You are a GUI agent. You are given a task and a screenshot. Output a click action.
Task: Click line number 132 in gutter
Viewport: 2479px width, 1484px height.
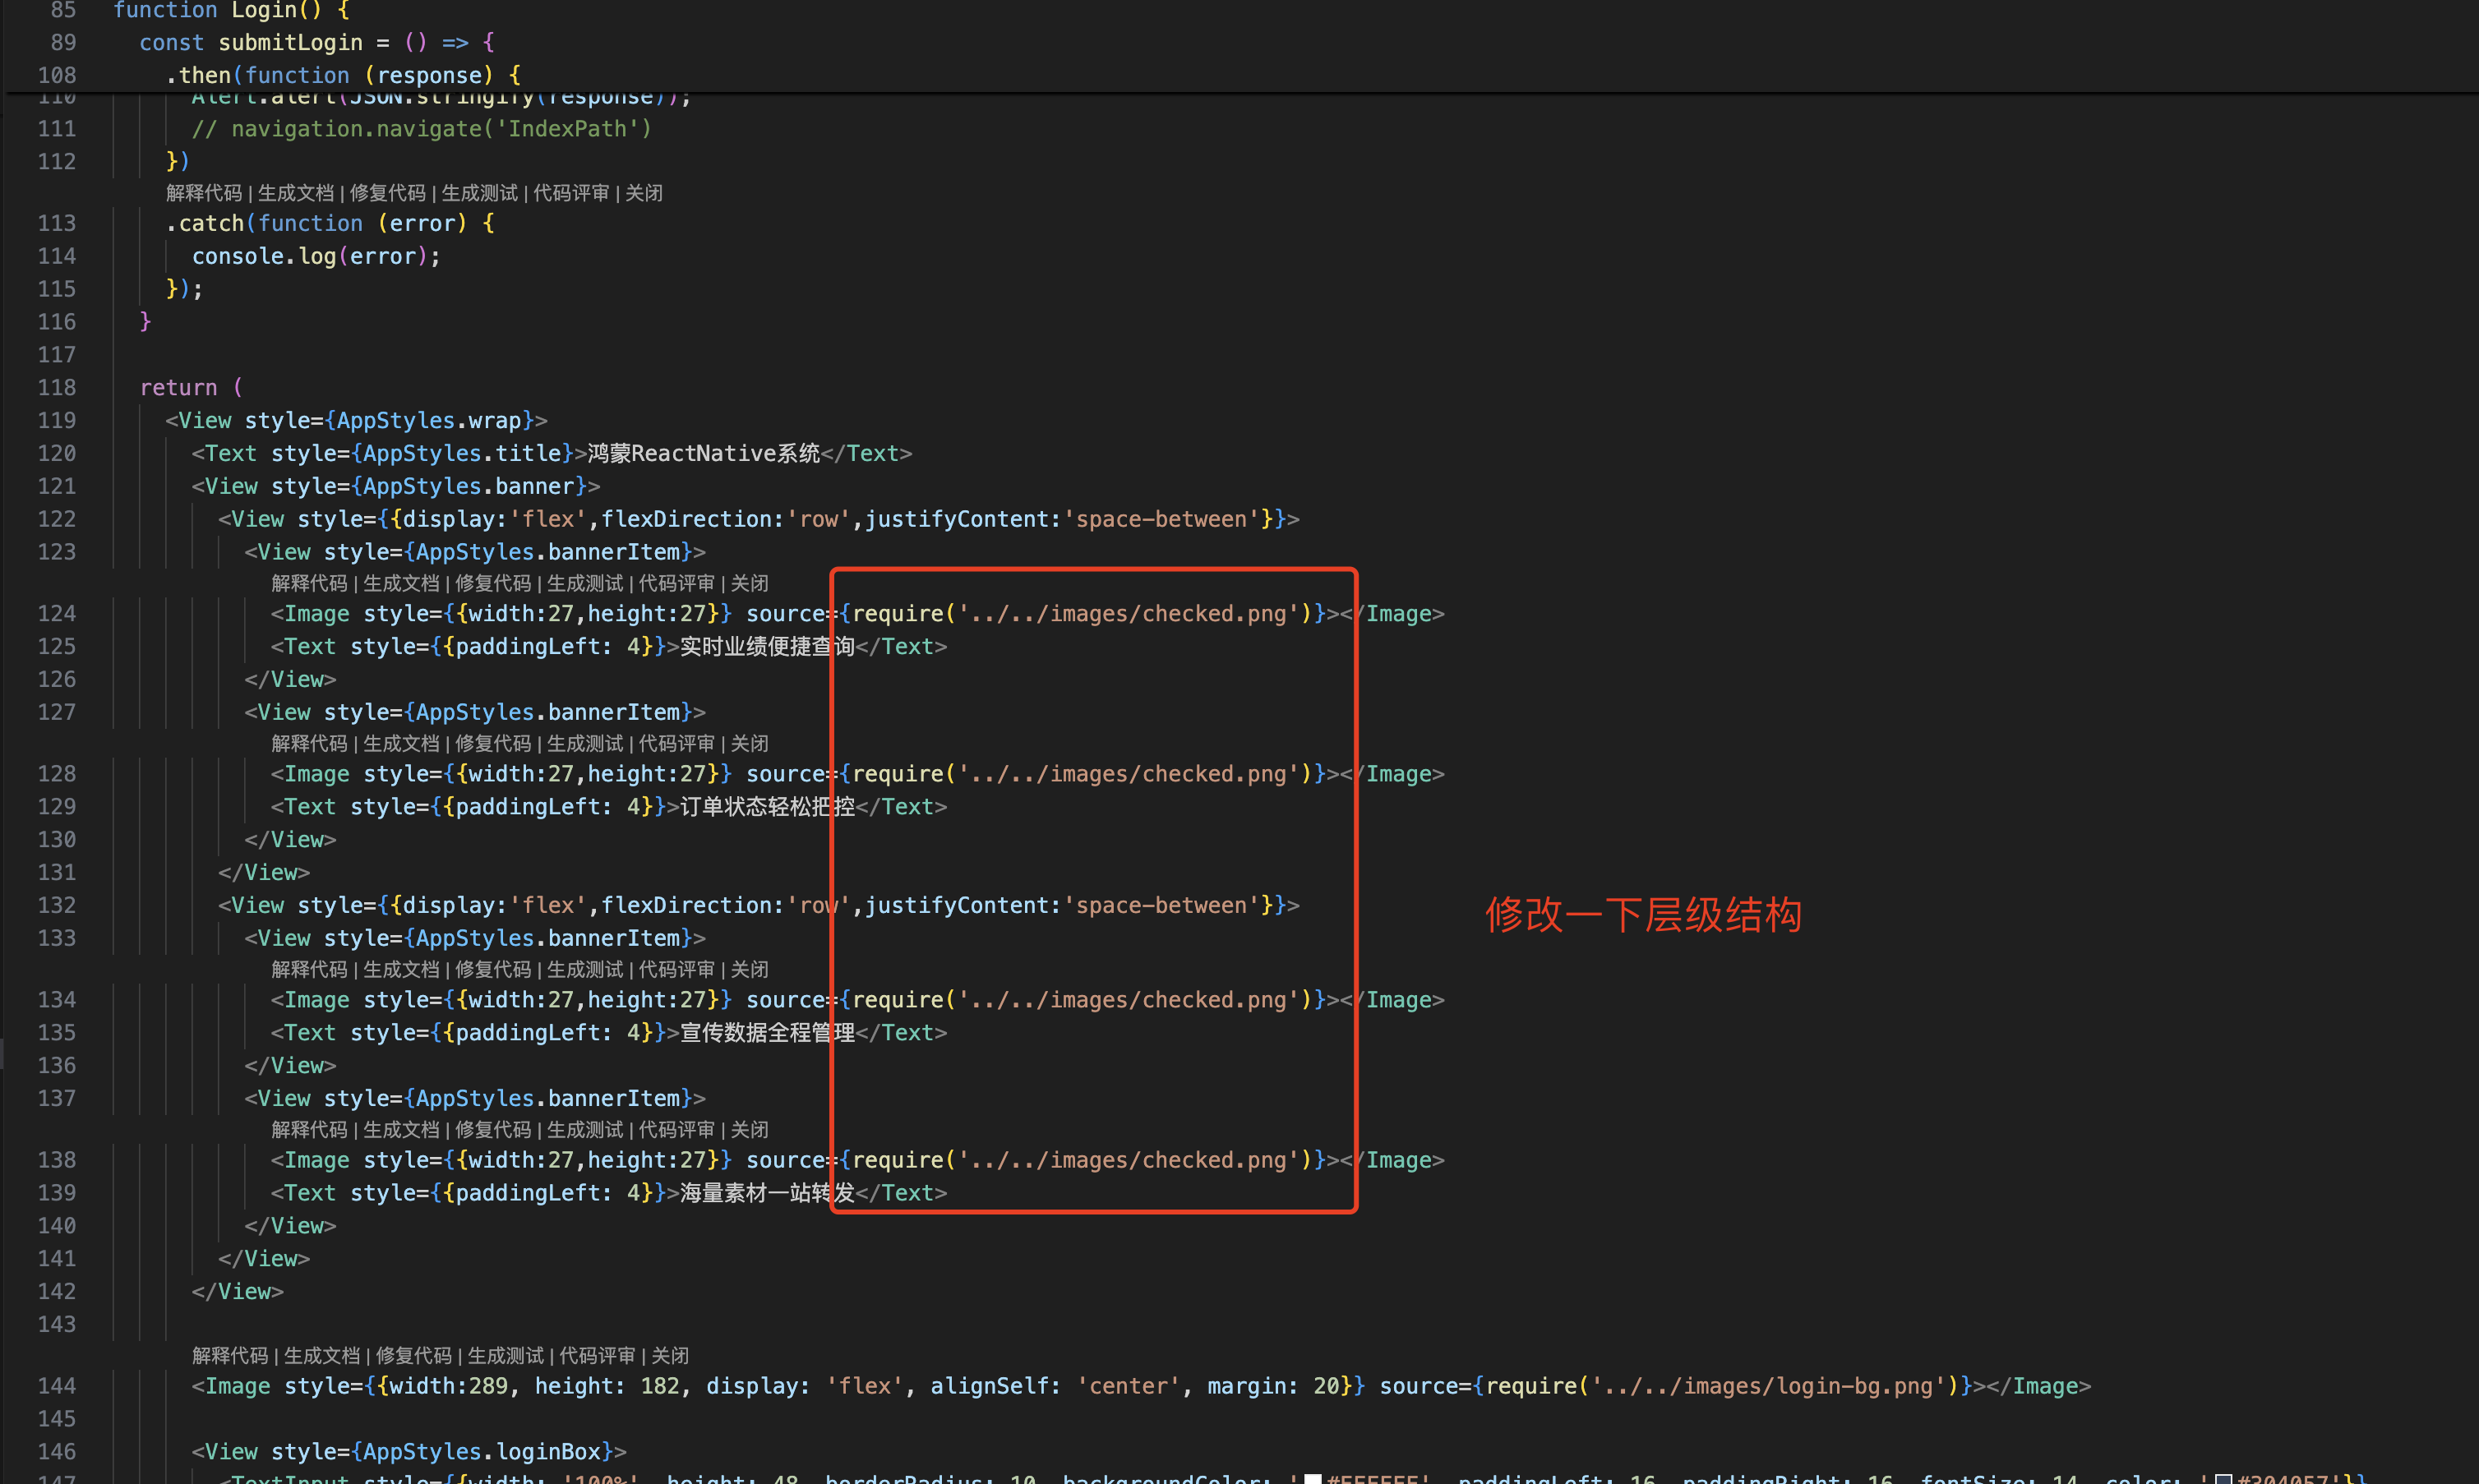(57, 905)
